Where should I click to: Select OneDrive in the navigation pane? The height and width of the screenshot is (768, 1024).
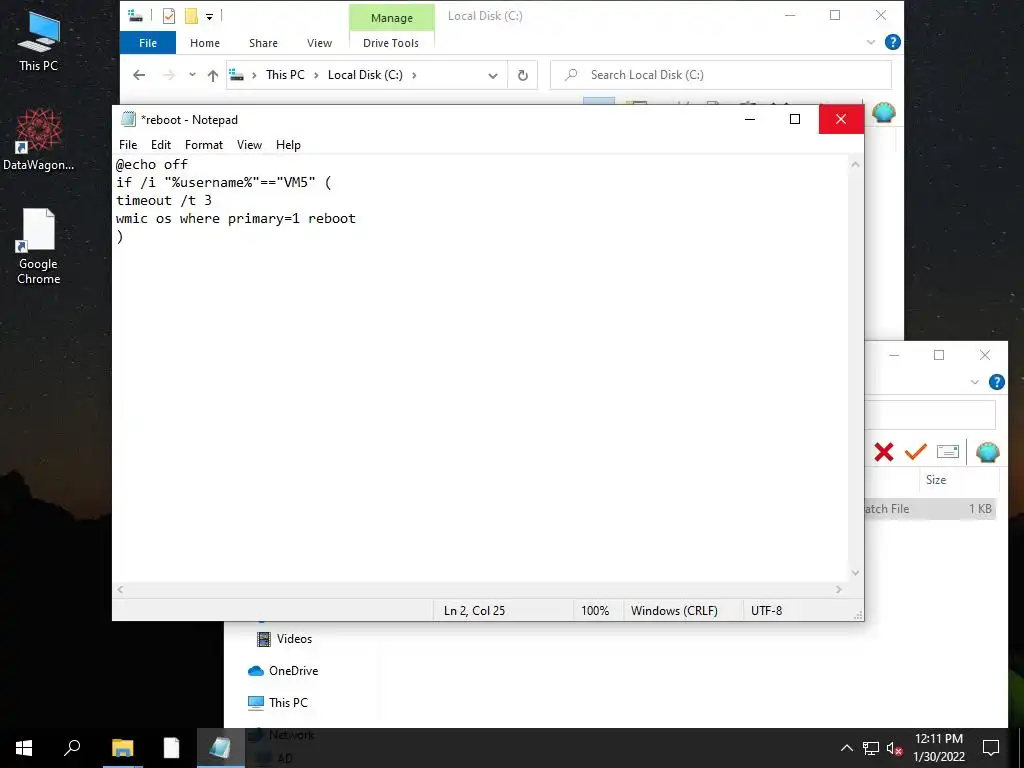283,671
